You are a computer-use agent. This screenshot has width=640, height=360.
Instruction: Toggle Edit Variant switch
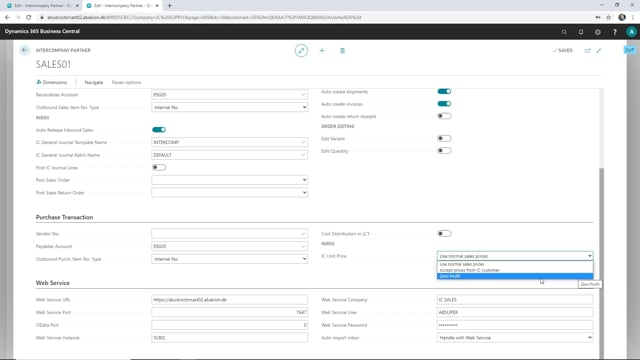click(x=444, y=138)
